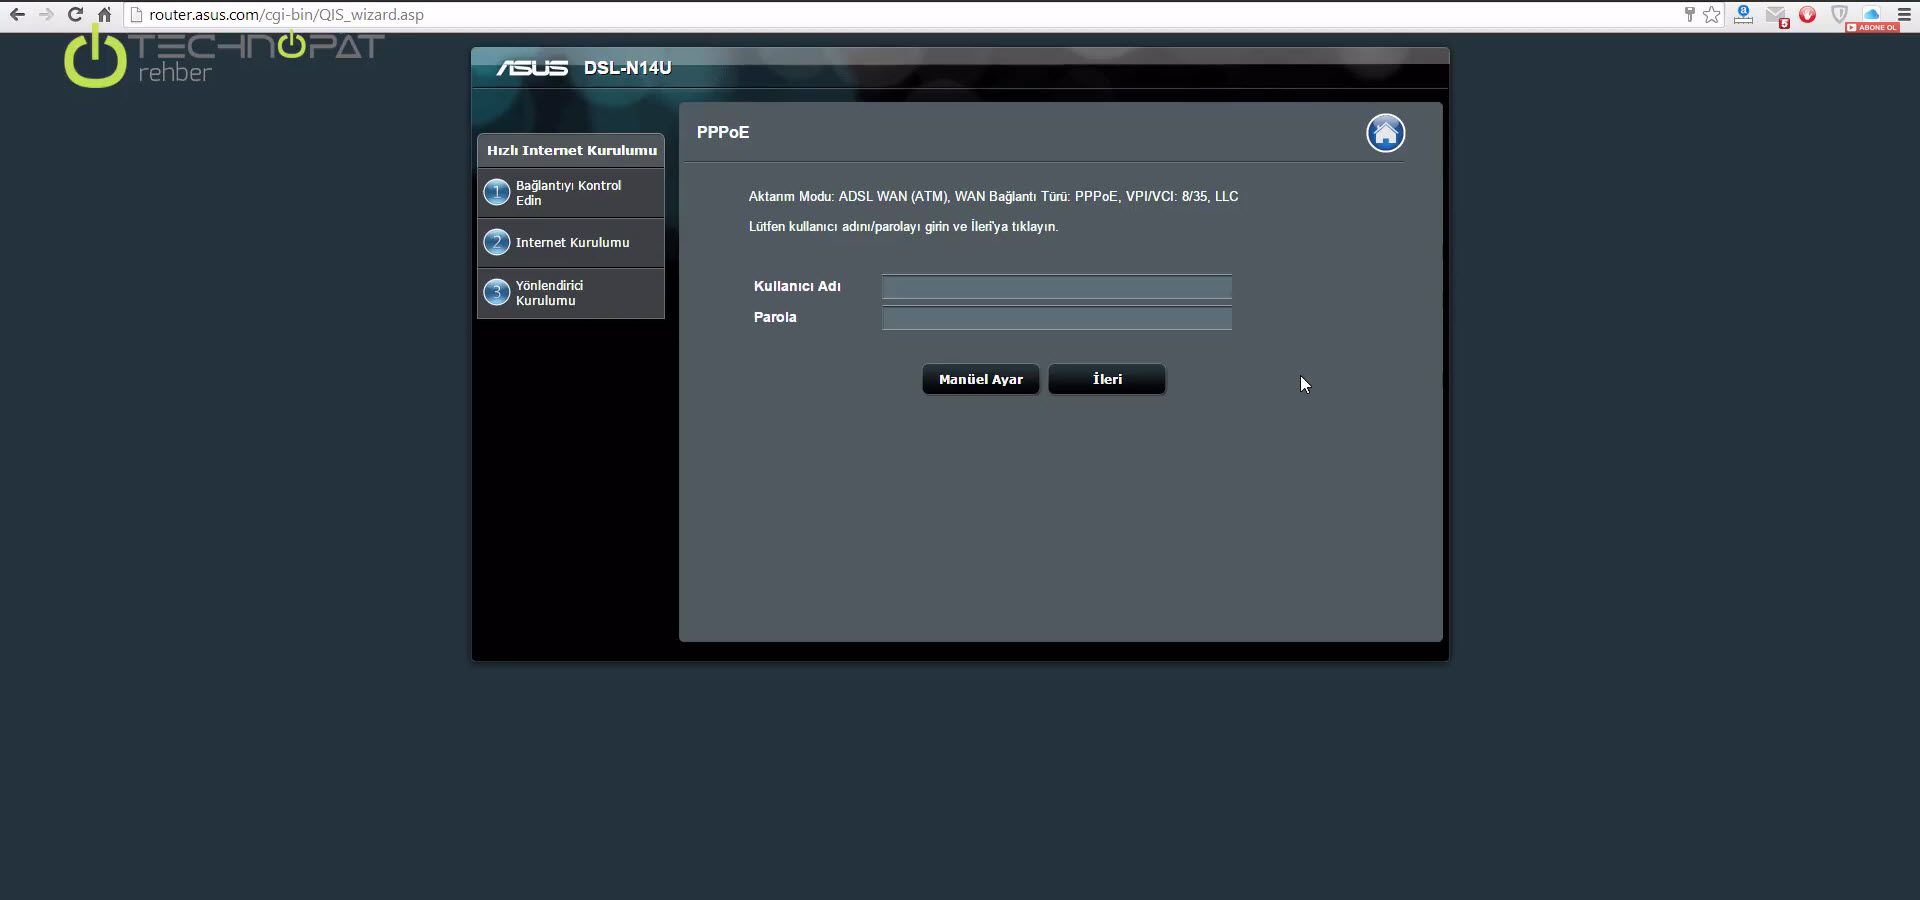1920x900 pixels.
Task: Bookmark this page with the star
Action: click(1712, 15)
